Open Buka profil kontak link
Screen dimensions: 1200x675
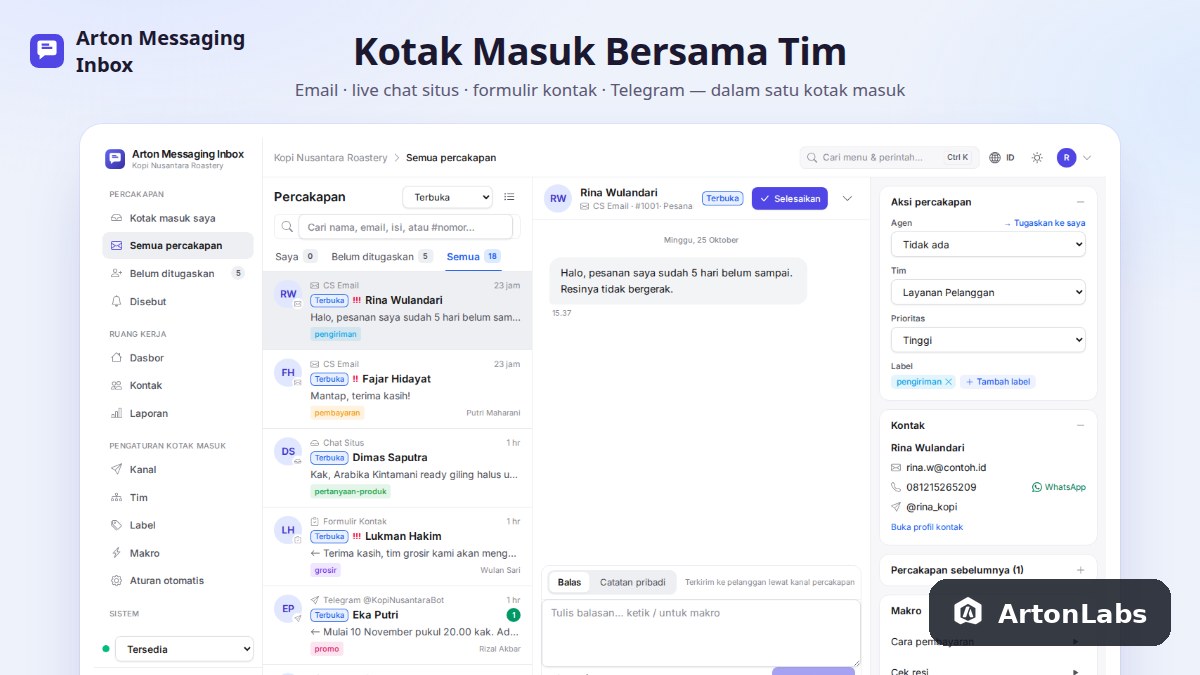pyautogui.click(x=927, y=527)
